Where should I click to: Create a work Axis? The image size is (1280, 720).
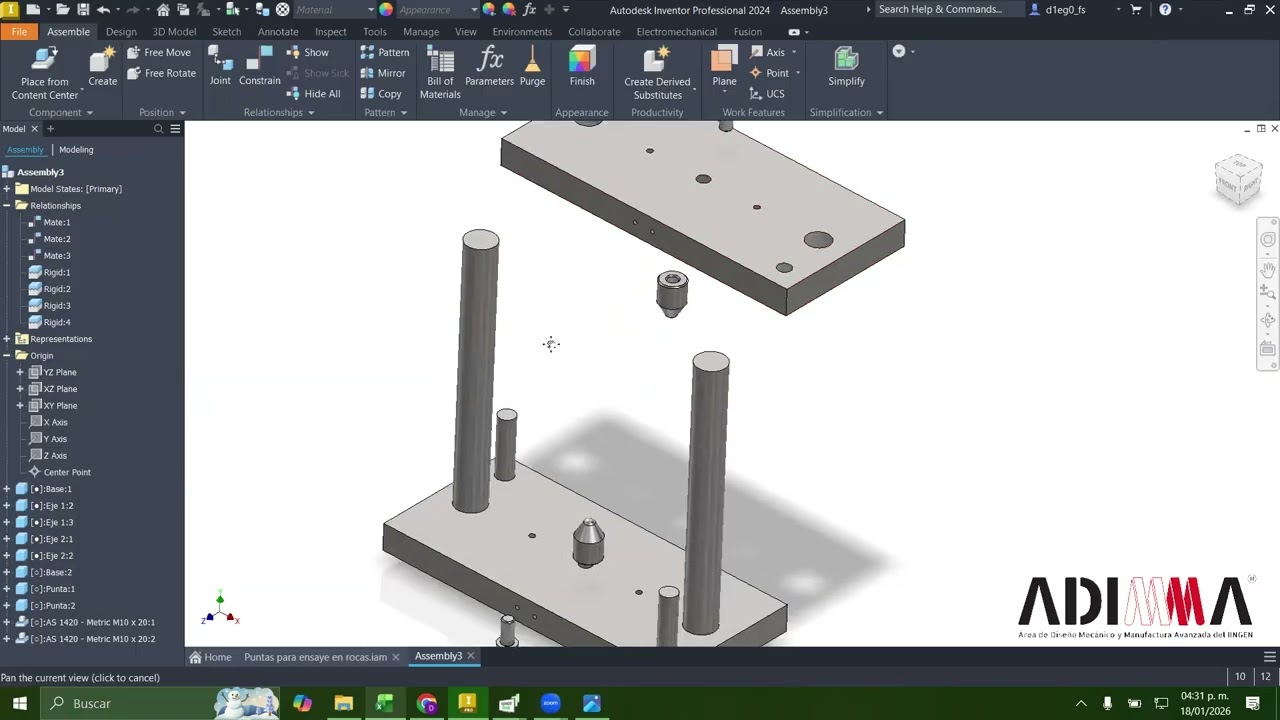pyautogui.click(x=767, y=52)
